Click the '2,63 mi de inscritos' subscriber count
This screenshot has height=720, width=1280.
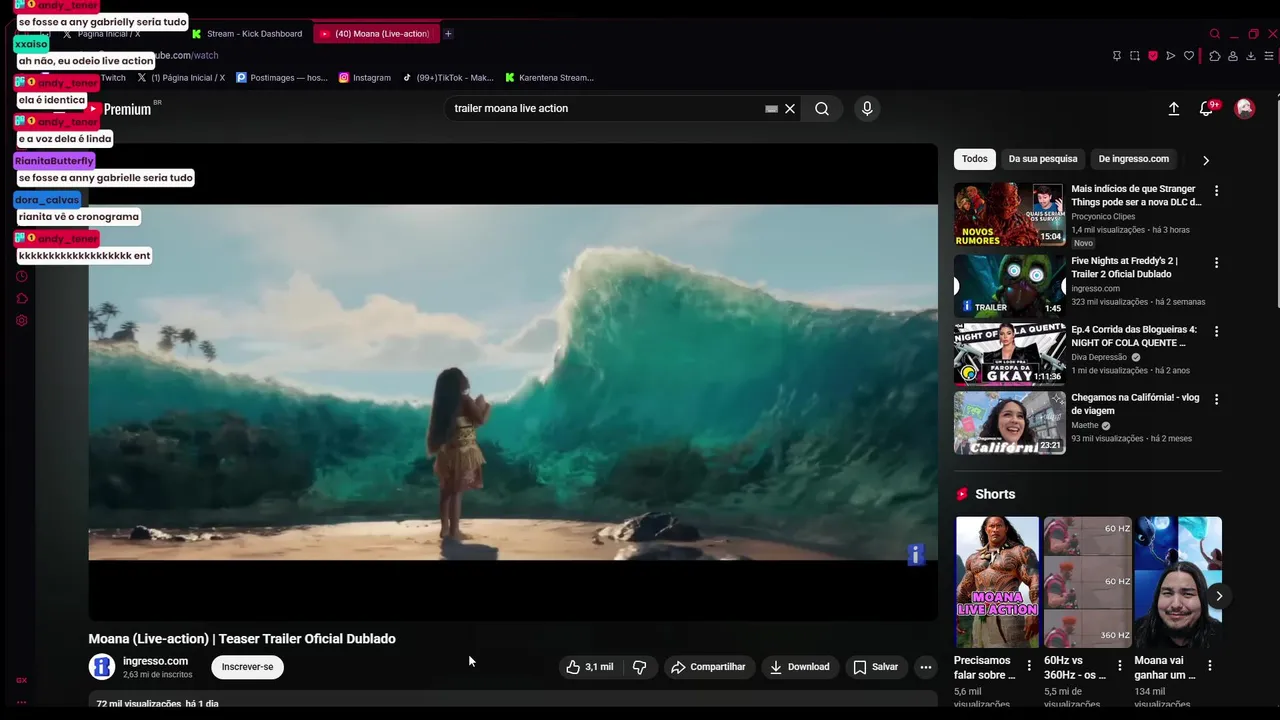158,675
